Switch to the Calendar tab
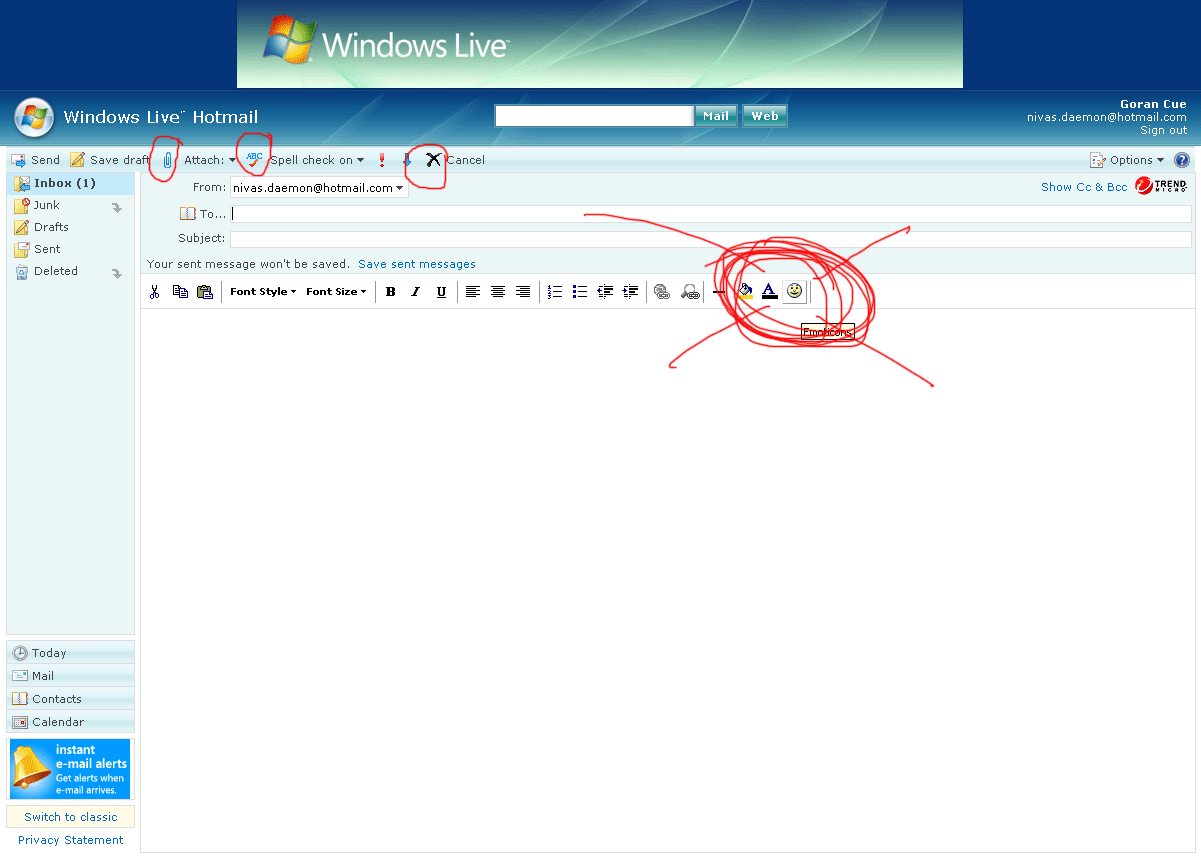 (70, 722)
